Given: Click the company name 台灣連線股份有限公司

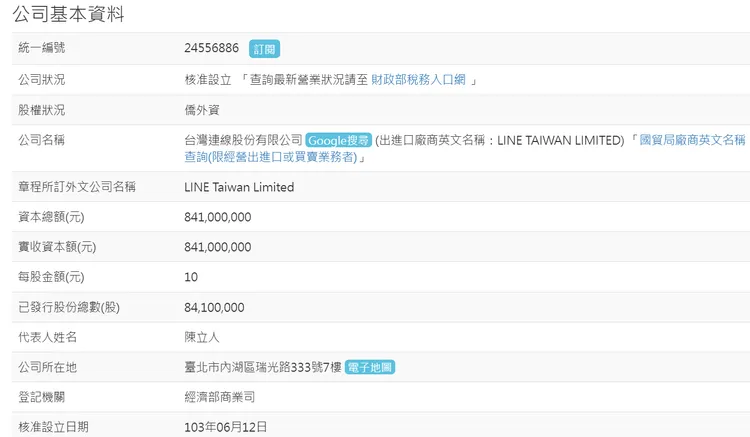Looking at the screenshot, I should coord(243,140).
